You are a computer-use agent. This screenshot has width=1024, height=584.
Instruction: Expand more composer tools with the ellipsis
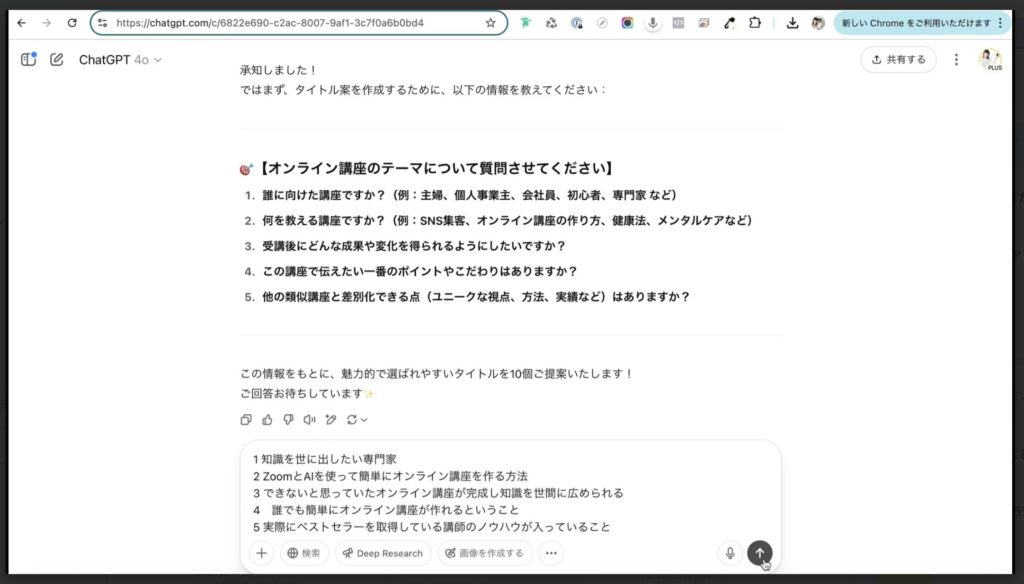[x=550, y=553]
